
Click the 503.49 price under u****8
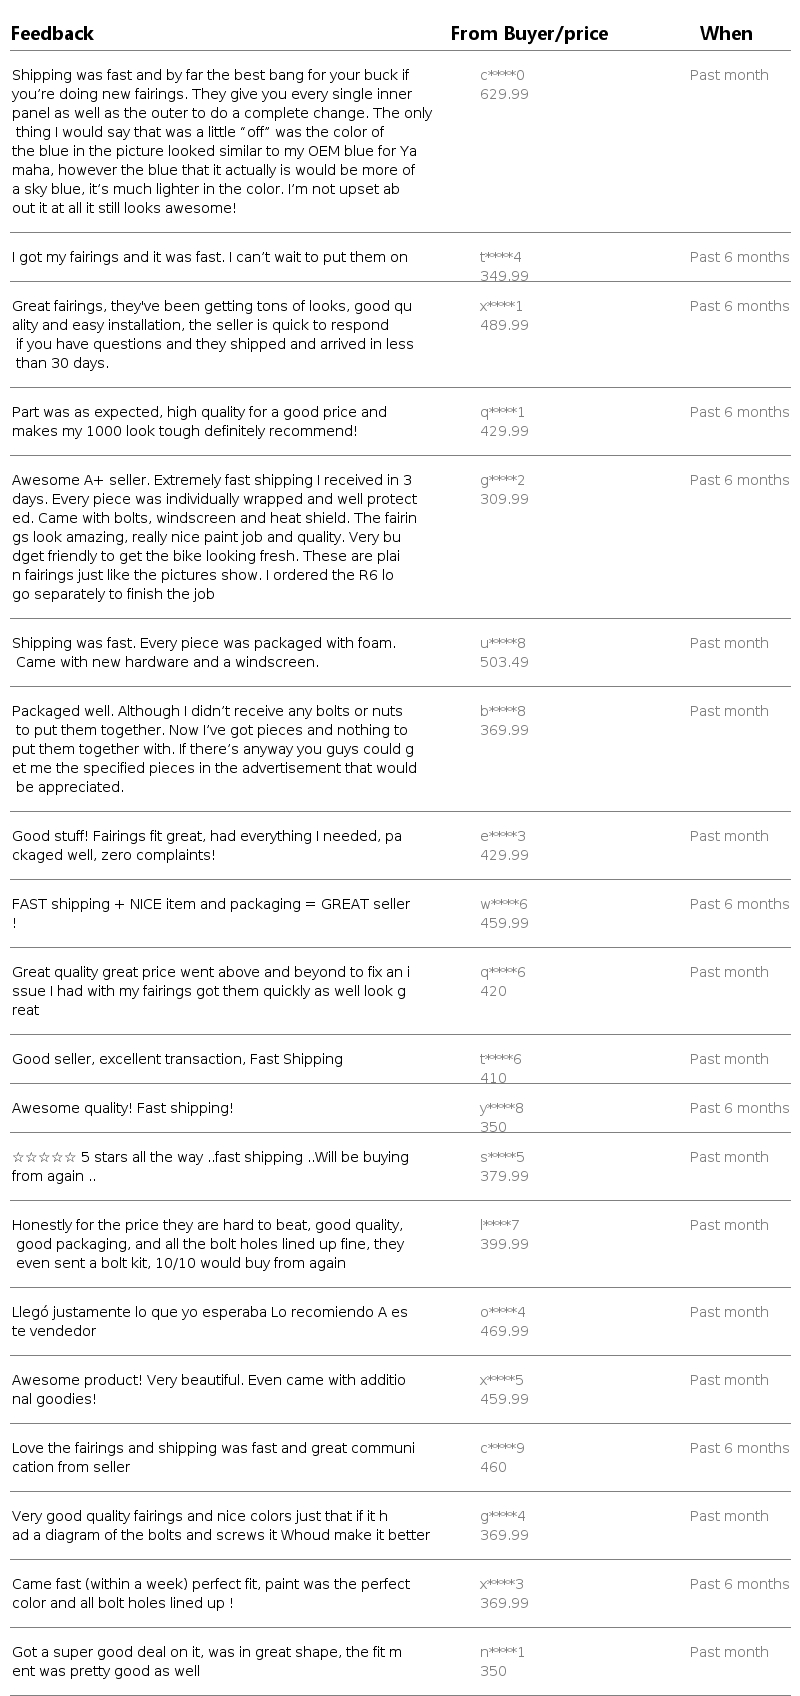click(x=504, y=662)
